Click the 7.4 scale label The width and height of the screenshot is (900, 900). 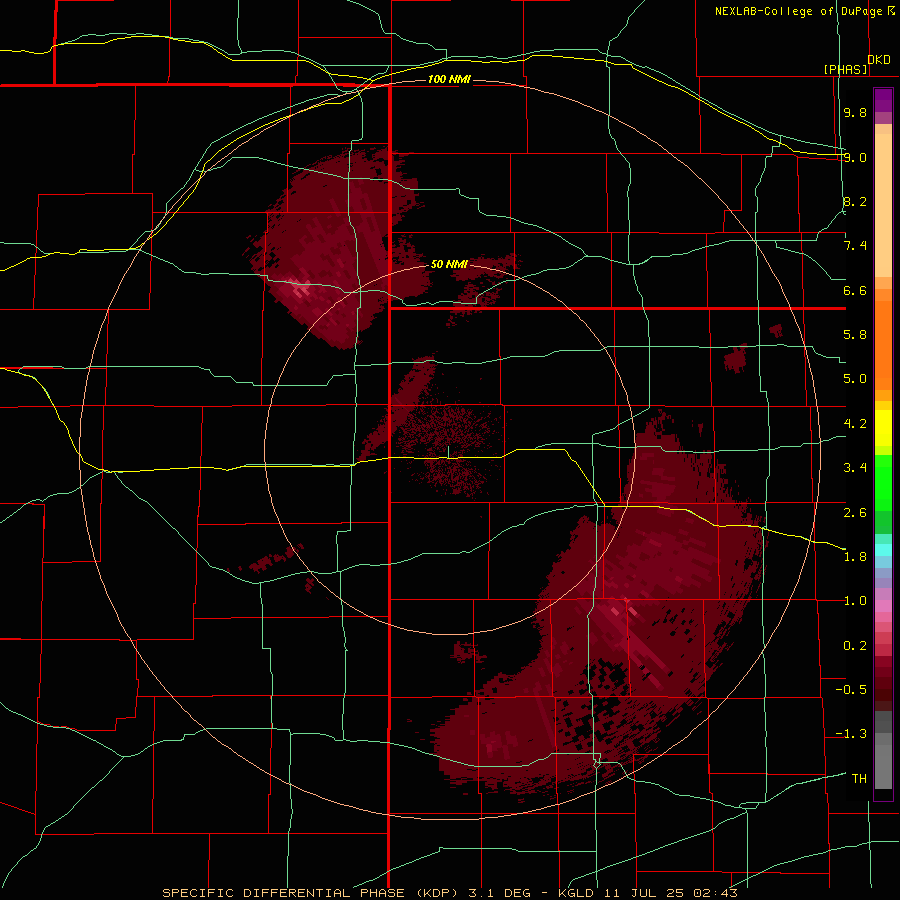(855, 246)
